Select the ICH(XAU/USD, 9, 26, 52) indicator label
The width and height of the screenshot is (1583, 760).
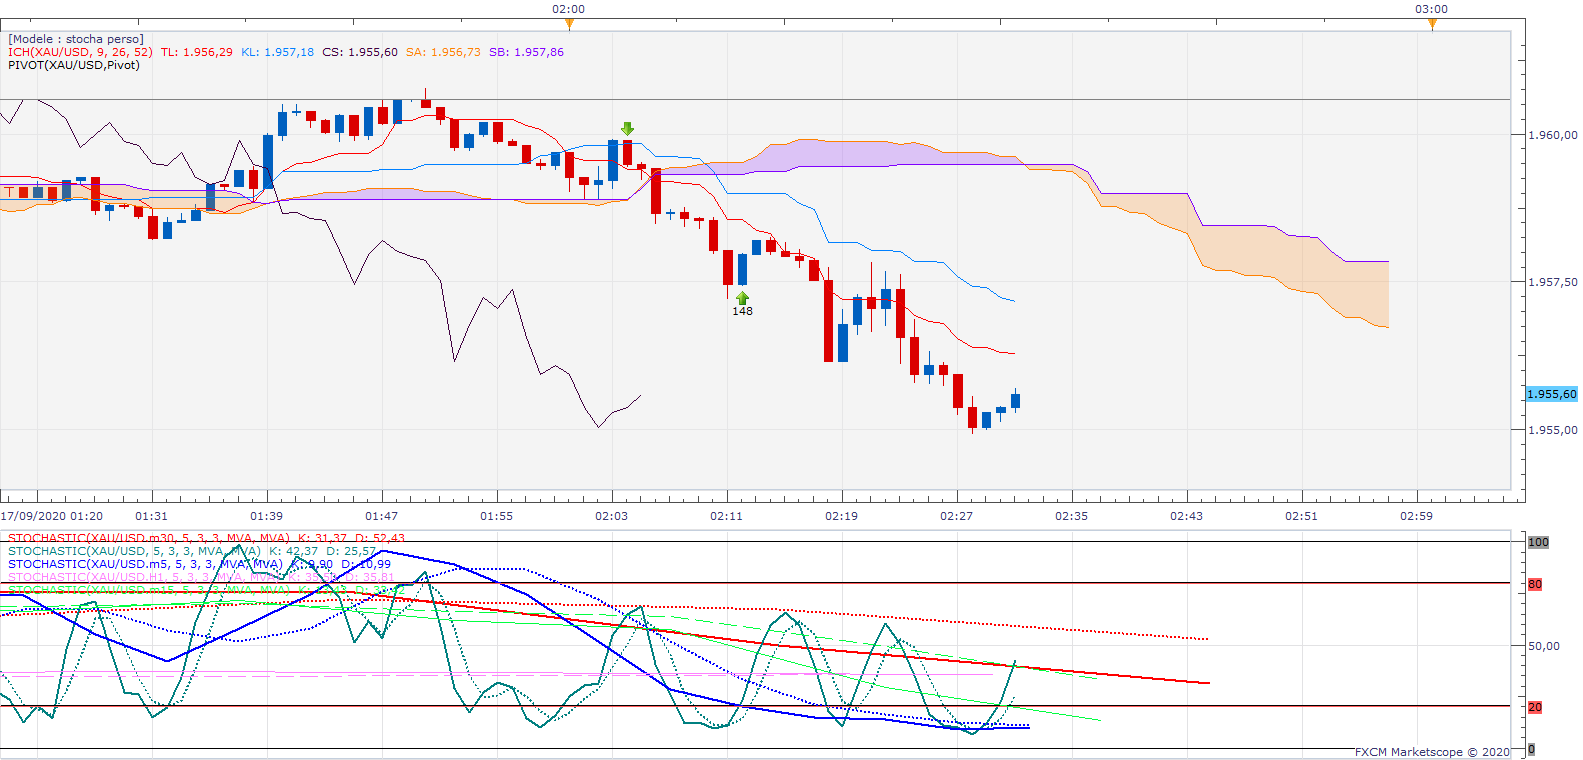tap(80, 52)
